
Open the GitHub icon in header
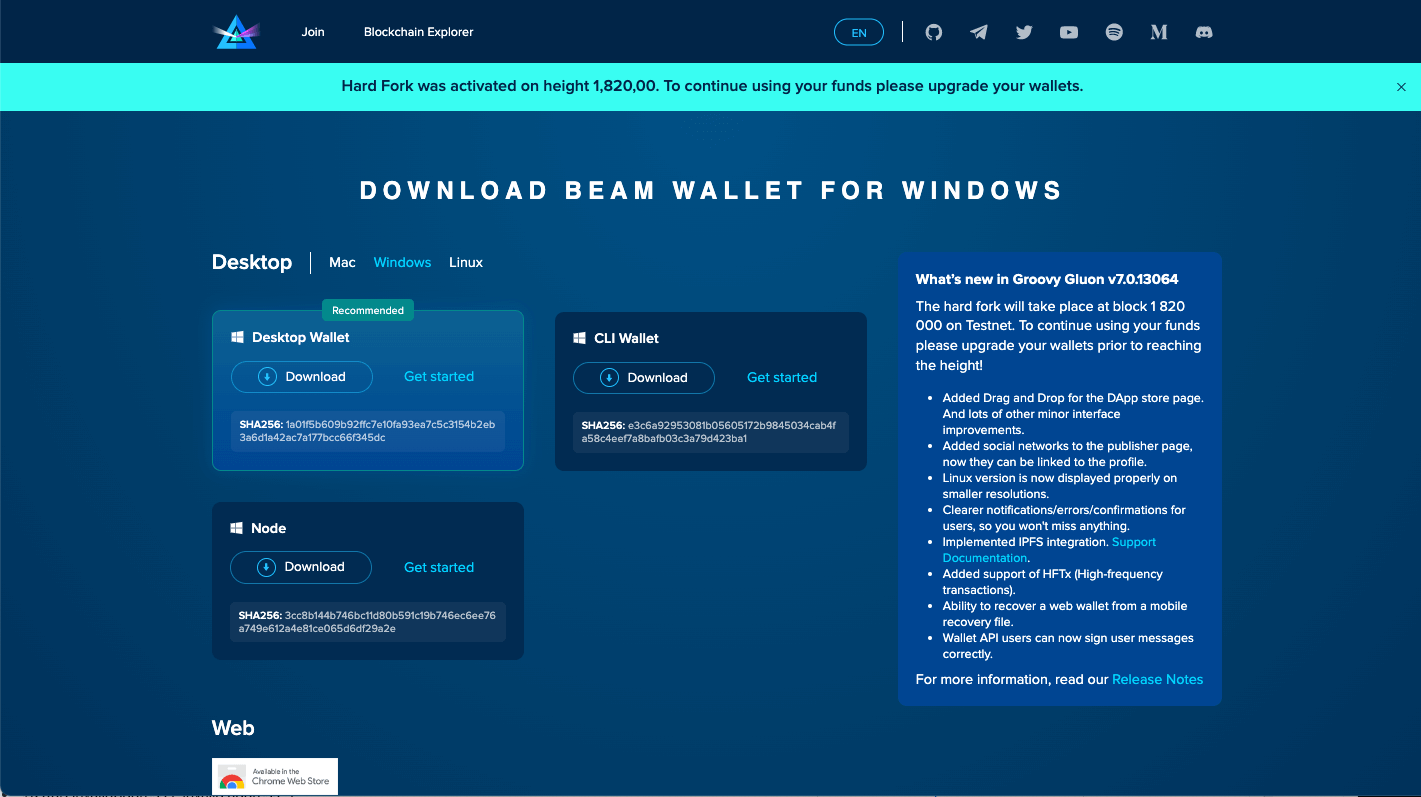point(933,32)
